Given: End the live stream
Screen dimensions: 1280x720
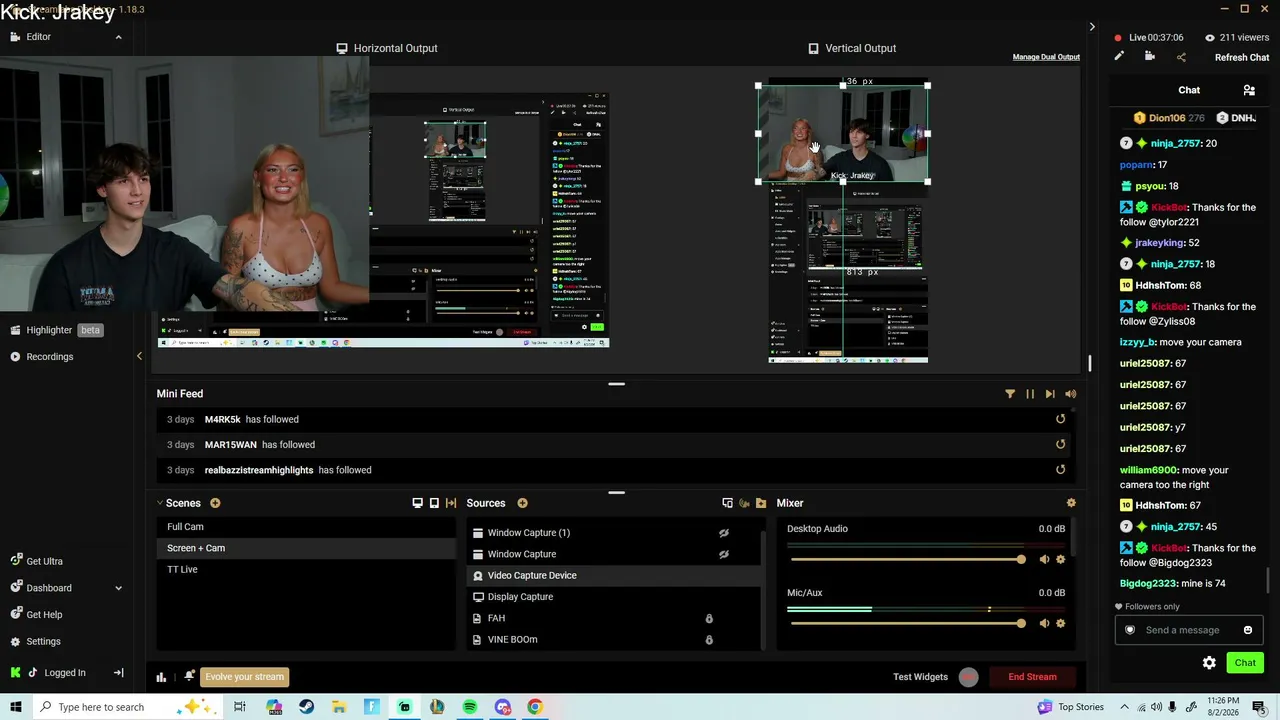Looking at the screenshot, I should pos(1032,677).
